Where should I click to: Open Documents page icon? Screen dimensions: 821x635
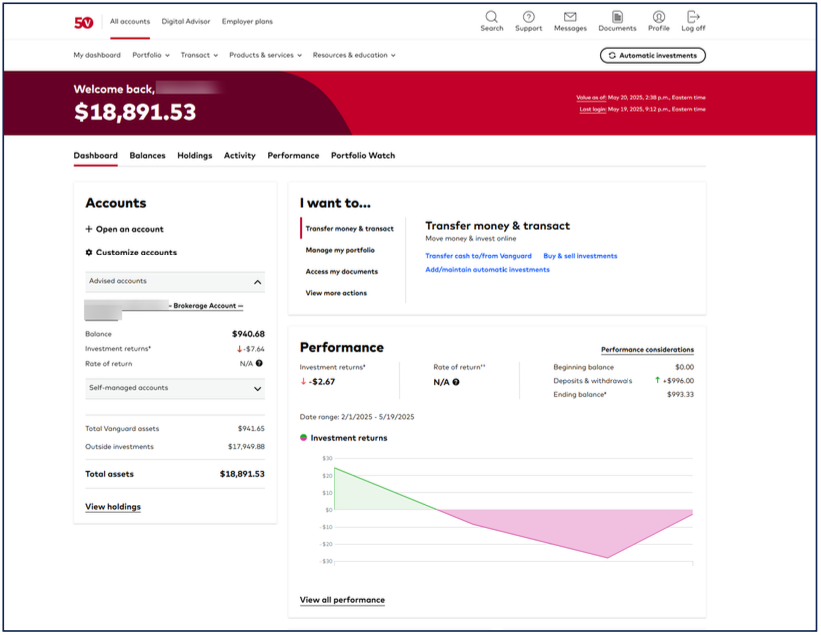pyautogui.click(x=617, y=17)
